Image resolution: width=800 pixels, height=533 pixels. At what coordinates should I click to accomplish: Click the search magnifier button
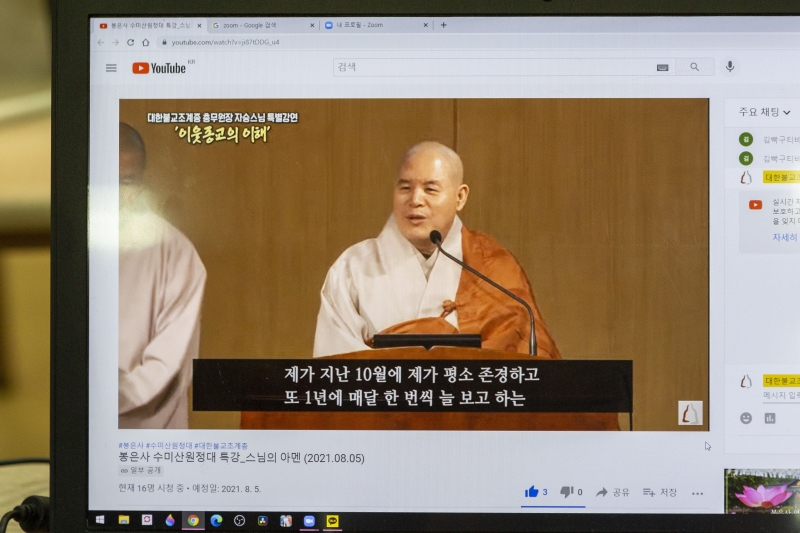pos(694,67)
